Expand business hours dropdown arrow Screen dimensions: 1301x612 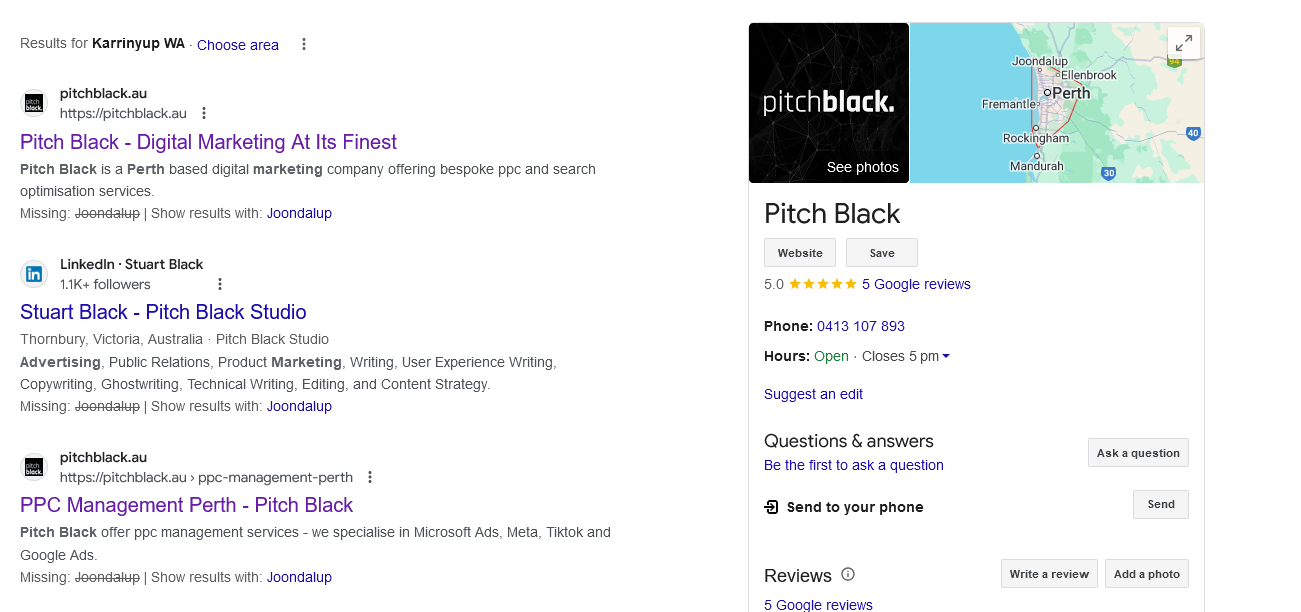[x=946, y=356]
